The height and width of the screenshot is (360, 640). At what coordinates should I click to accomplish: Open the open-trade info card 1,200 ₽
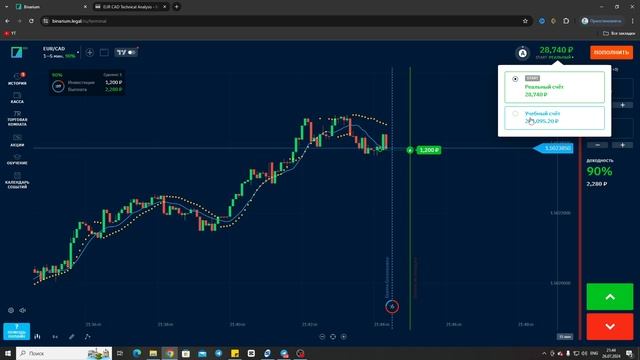[87, 82]
